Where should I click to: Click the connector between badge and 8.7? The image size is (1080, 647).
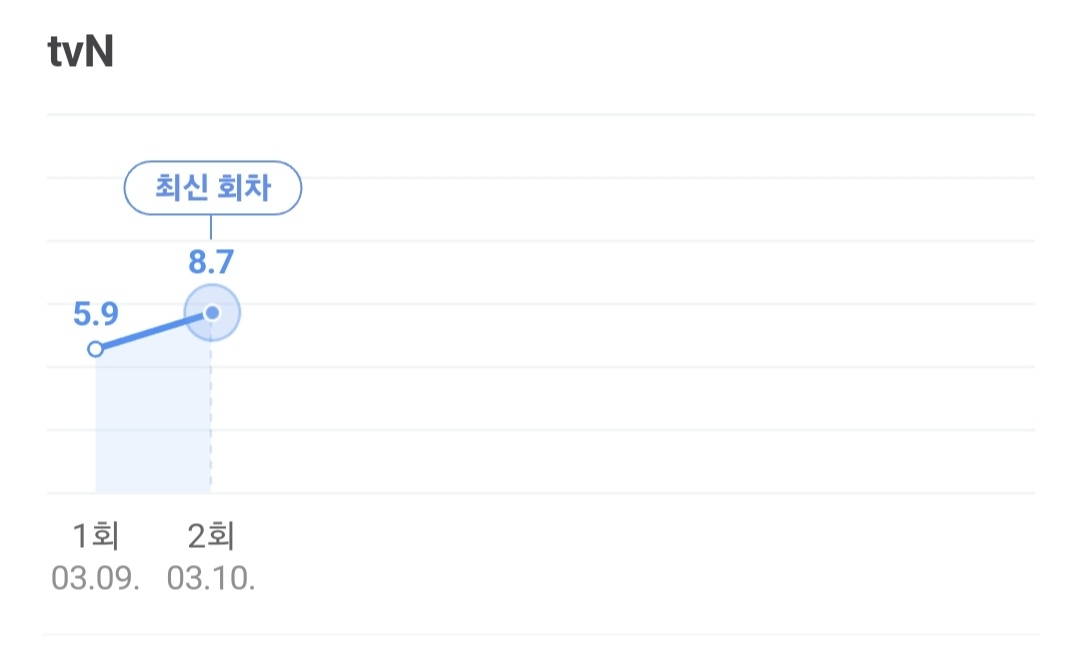(211, 227)
